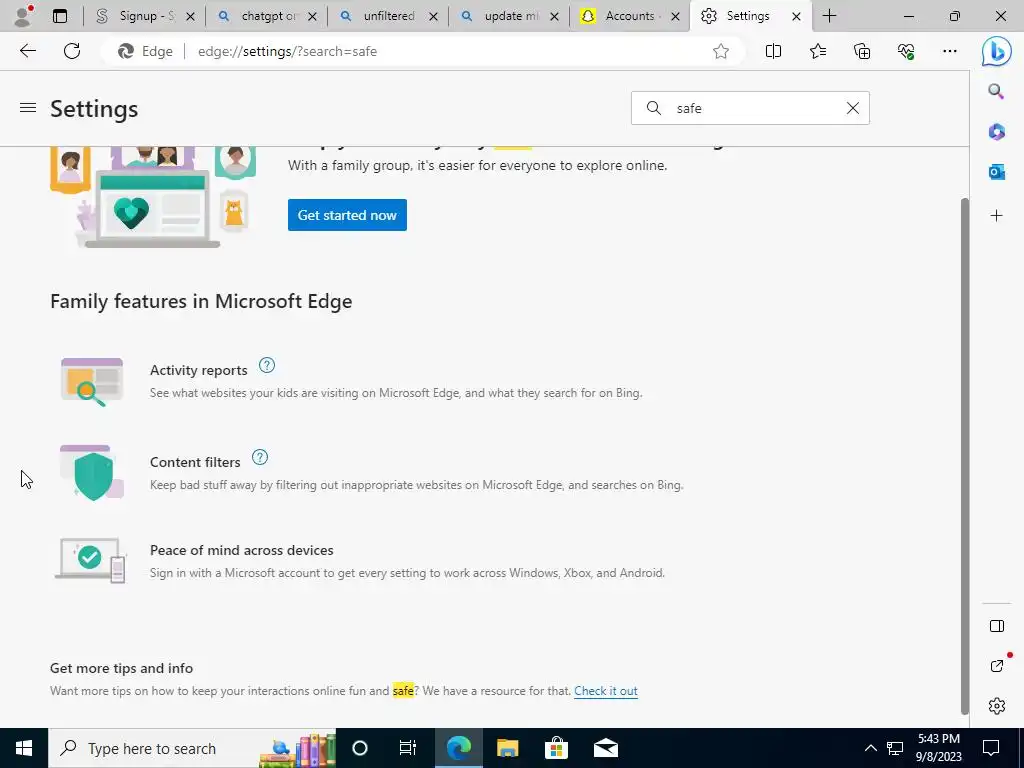Add a new sidebar app with plus icon
The width and height of the screenshot is (1024, 768).
[996, 216]
